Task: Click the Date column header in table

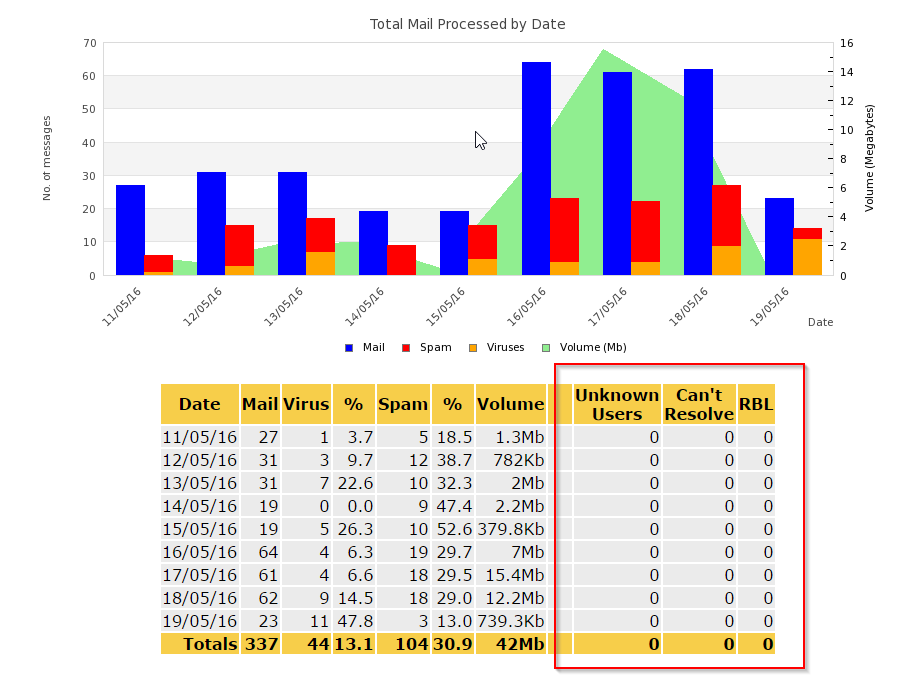Action: tap(199, 404)
